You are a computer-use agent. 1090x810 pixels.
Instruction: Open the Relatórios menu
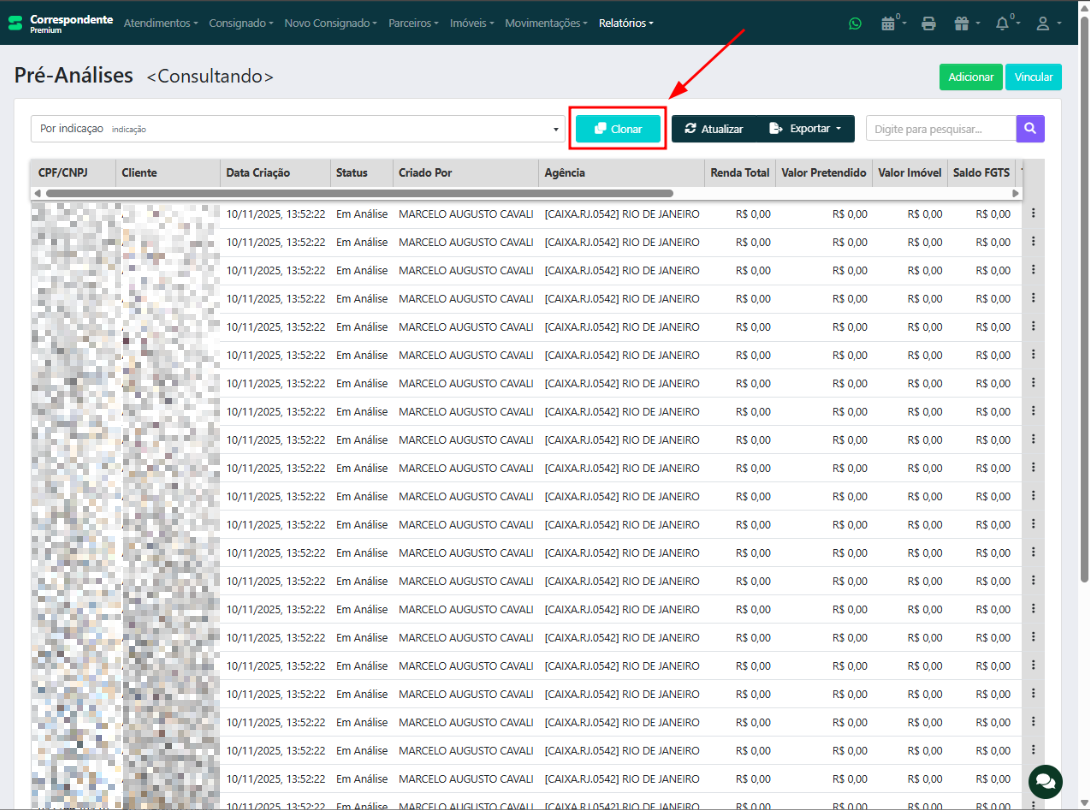pos(625,23)
